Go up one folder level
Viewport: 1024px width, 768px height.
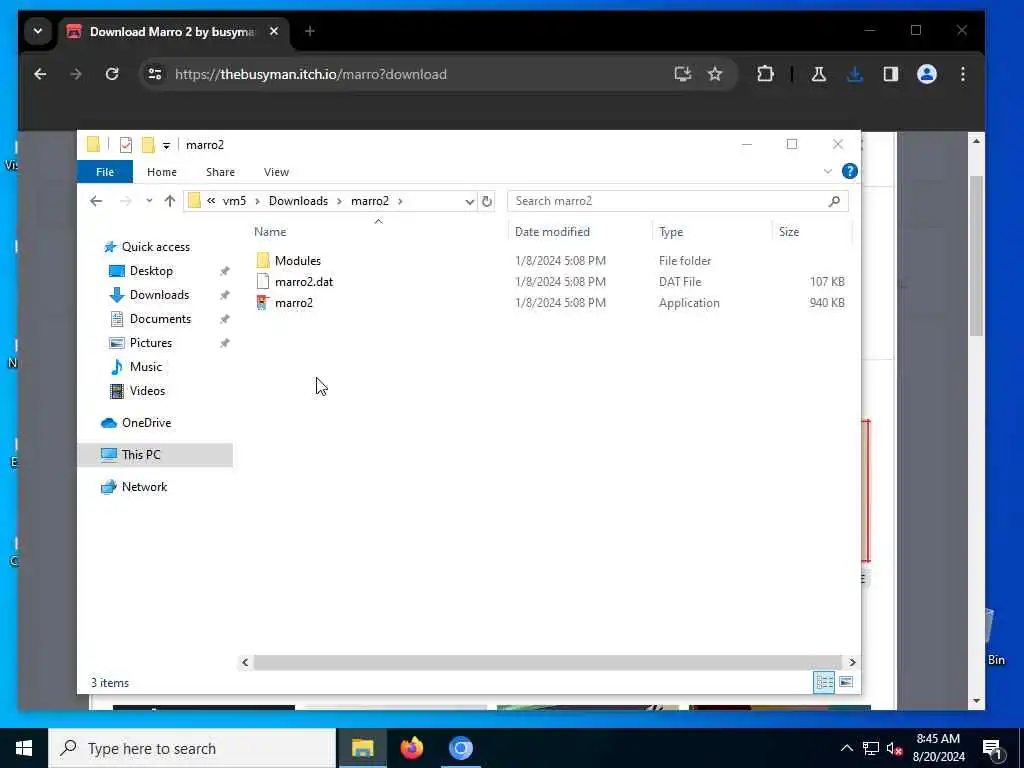tap(170, 201)
